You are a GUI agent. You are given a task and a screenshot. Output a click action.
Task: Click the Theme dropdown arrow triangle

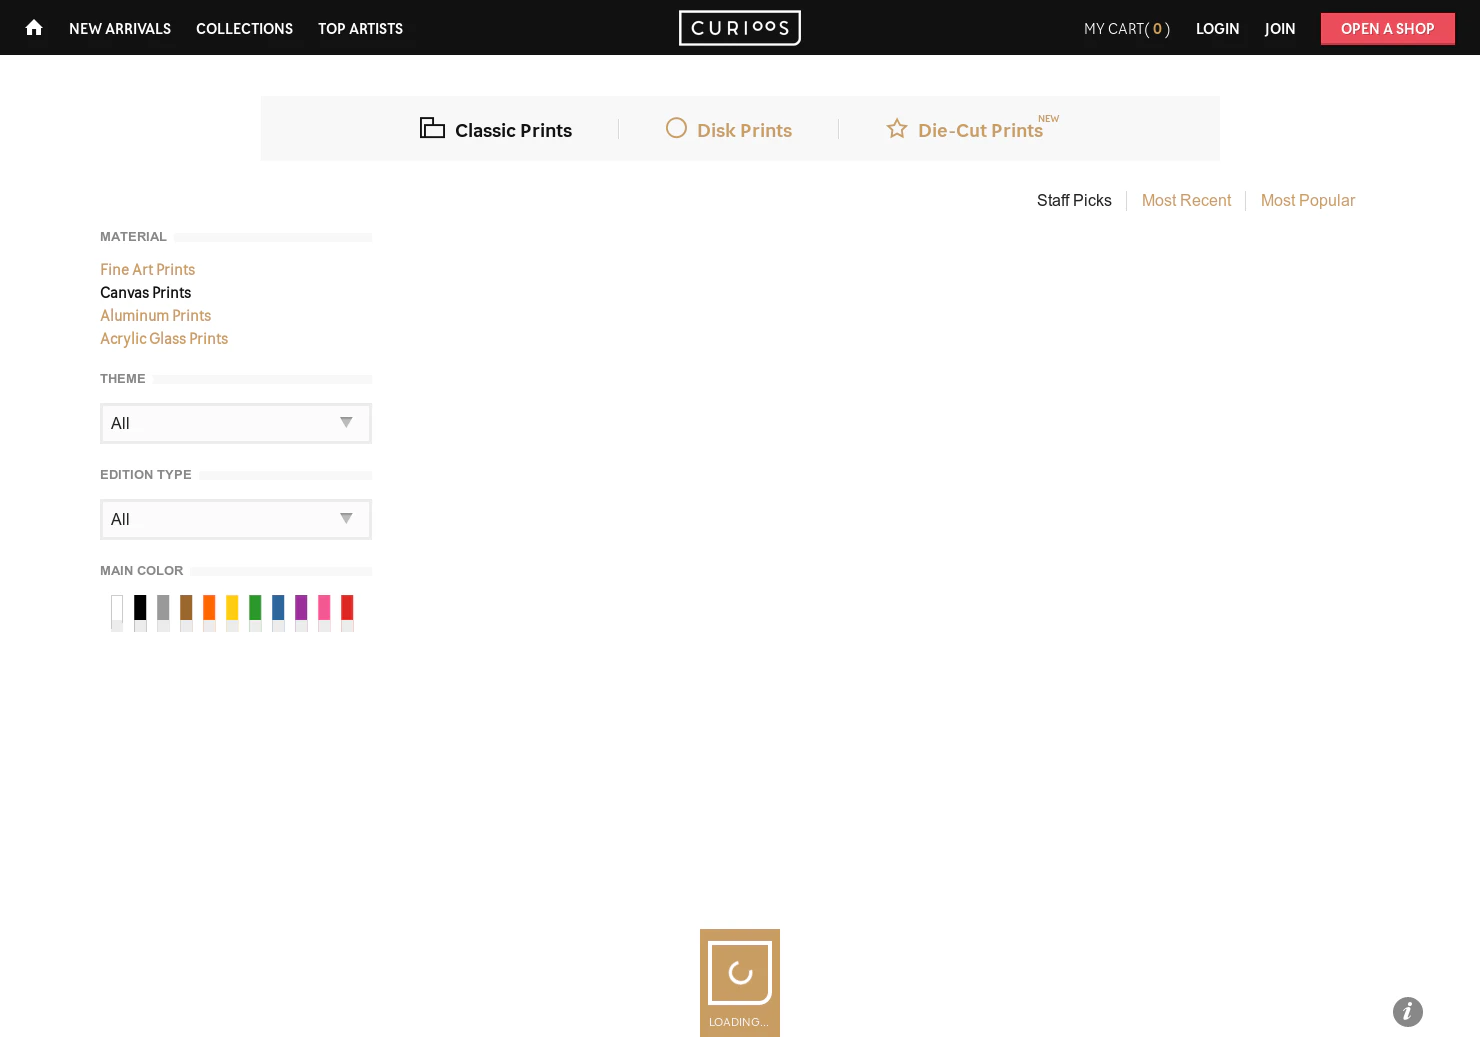pos(346,422)
